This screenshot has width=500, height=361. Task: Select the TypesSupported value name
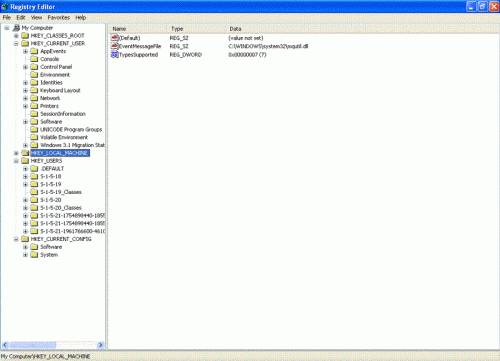point(138,55)
